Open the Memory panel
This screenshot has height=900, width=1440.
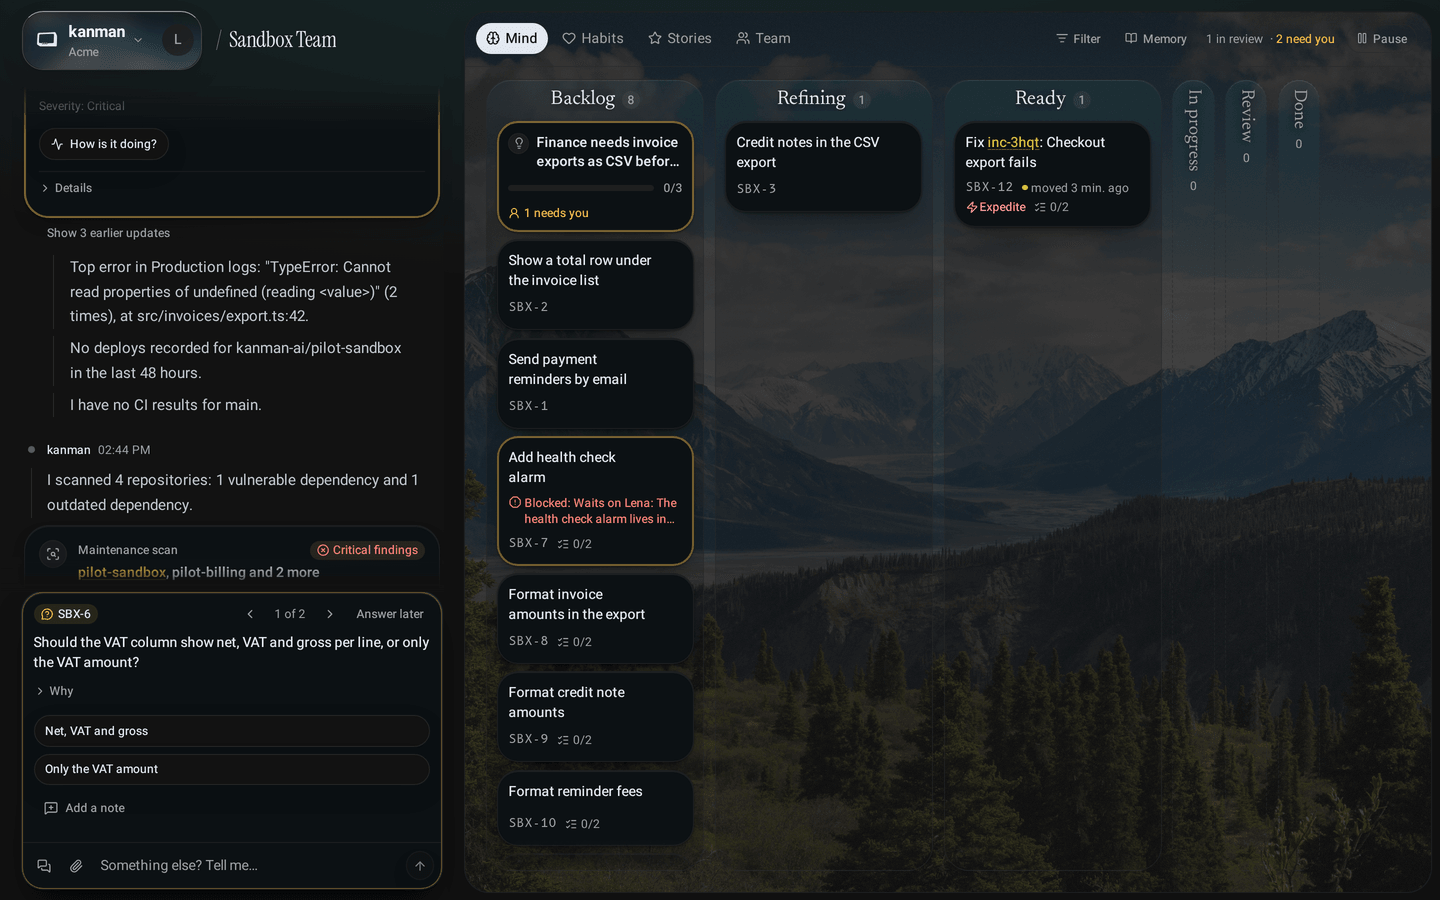coord(1155,39)
